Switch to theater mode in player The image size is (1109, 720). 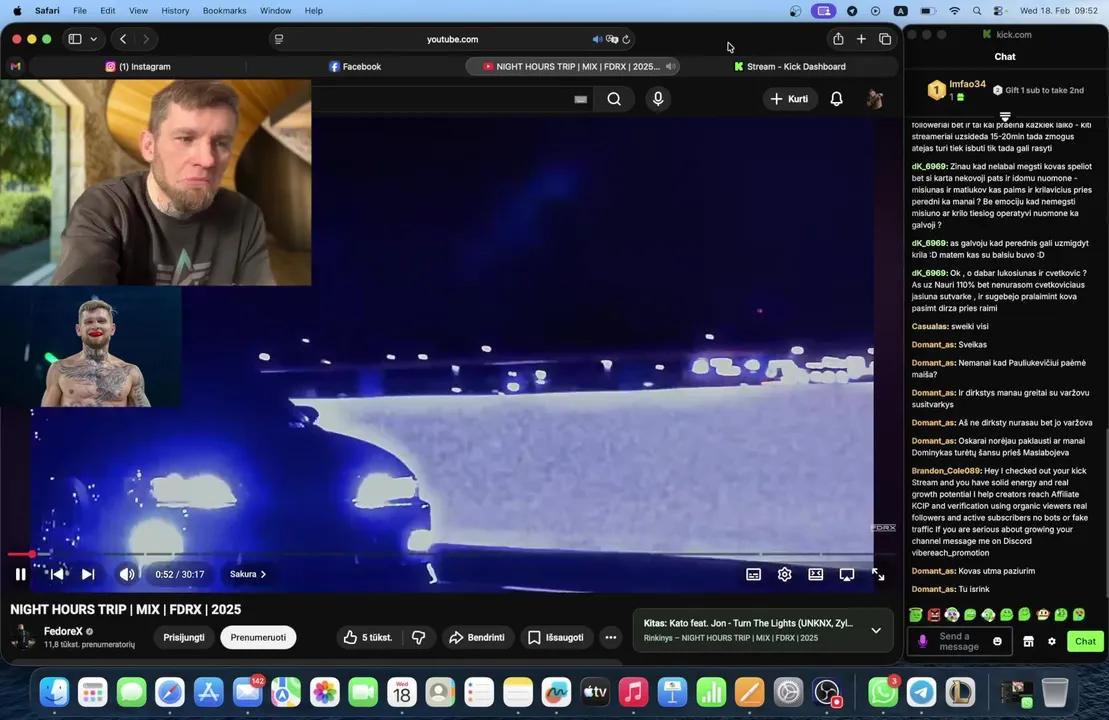815,574
